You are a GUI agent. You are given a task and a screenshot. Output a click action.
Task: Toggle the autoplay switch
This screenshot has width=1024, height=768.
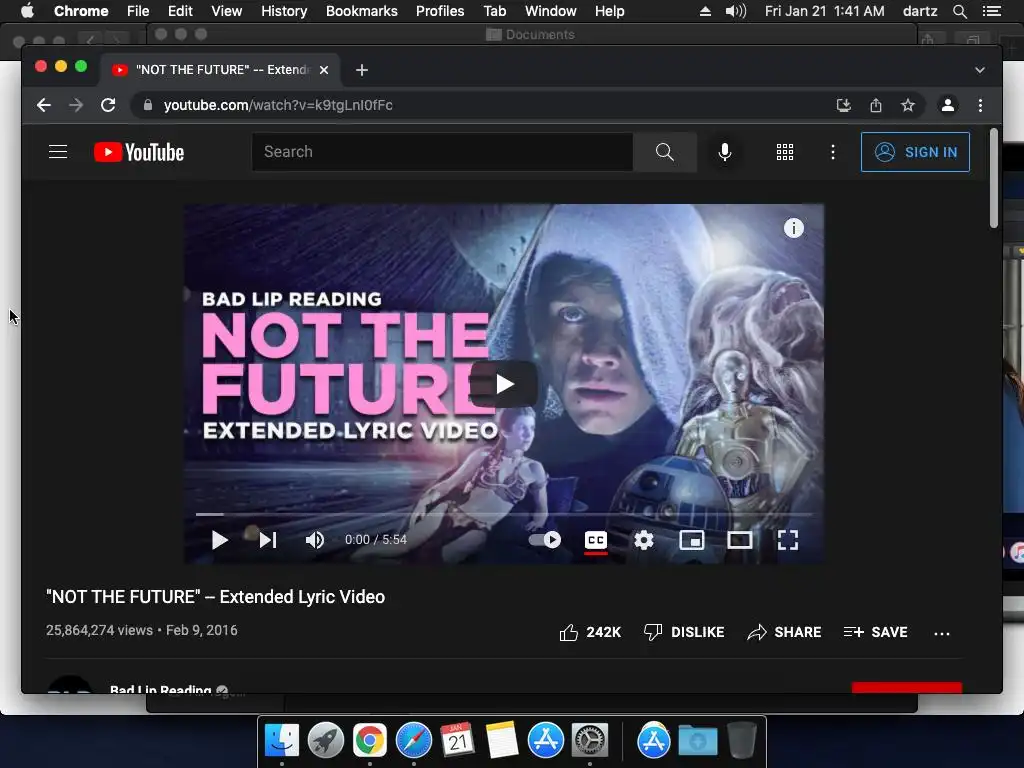pos(545,540)
